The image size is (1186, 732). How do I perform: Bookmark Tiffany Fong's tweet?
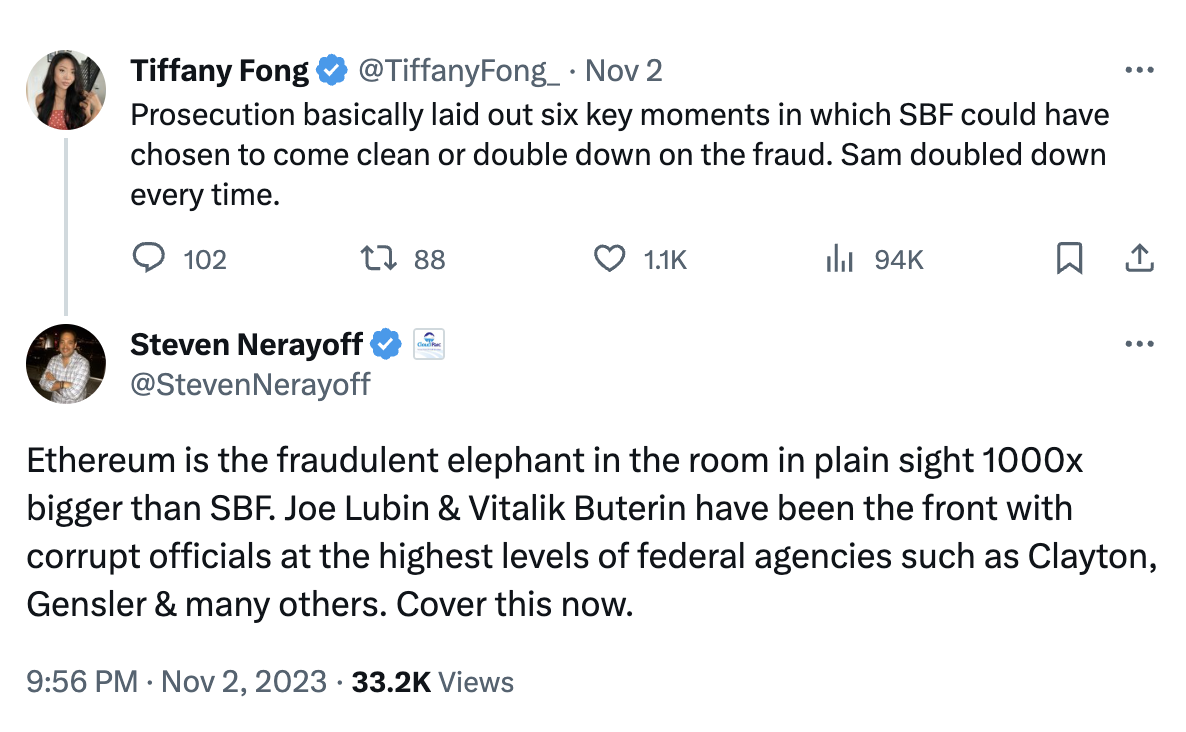click(x=1070, y=260)
